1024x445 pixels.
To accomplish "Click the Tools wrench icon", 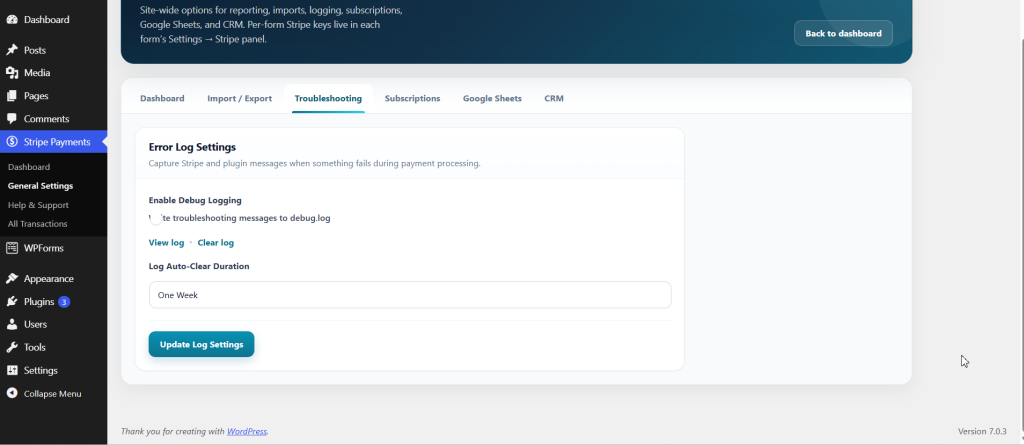I will (x=12, y=348).
